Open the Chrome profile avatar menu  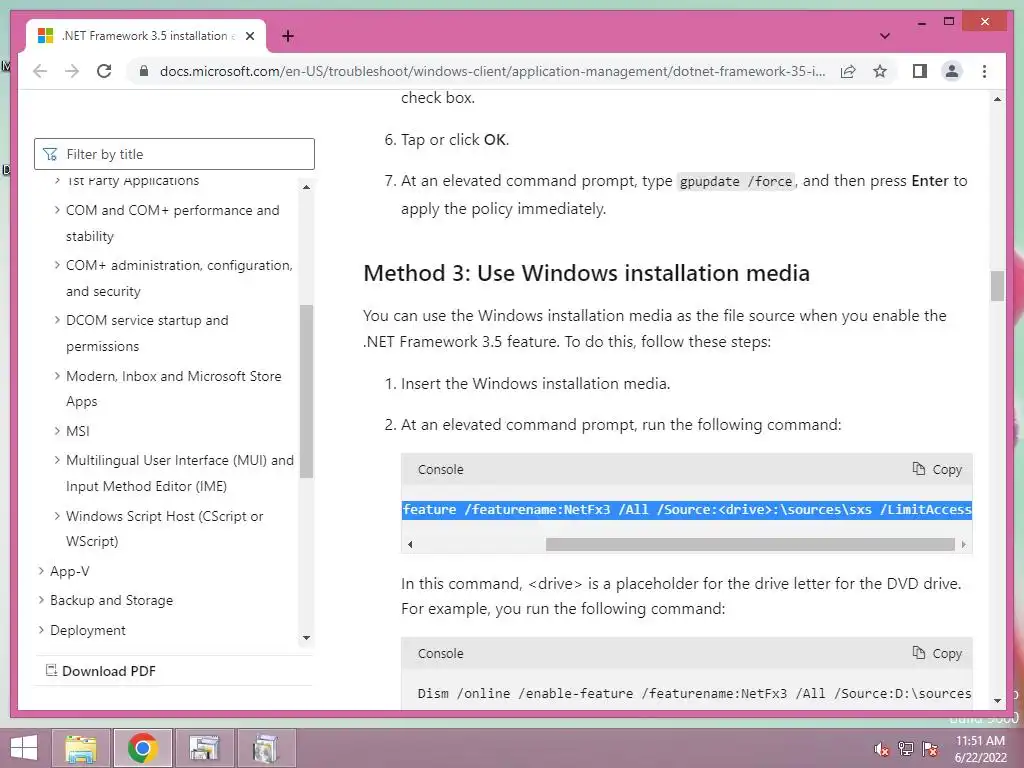tap(952, 71)
